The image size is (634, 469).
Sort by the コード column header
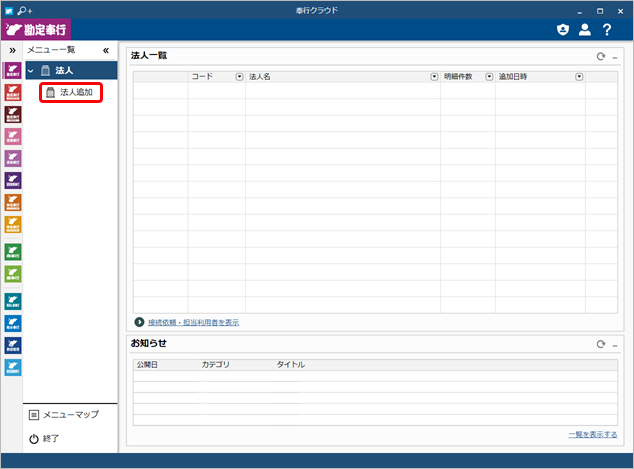pyautogui.click(x=202, y=76)
